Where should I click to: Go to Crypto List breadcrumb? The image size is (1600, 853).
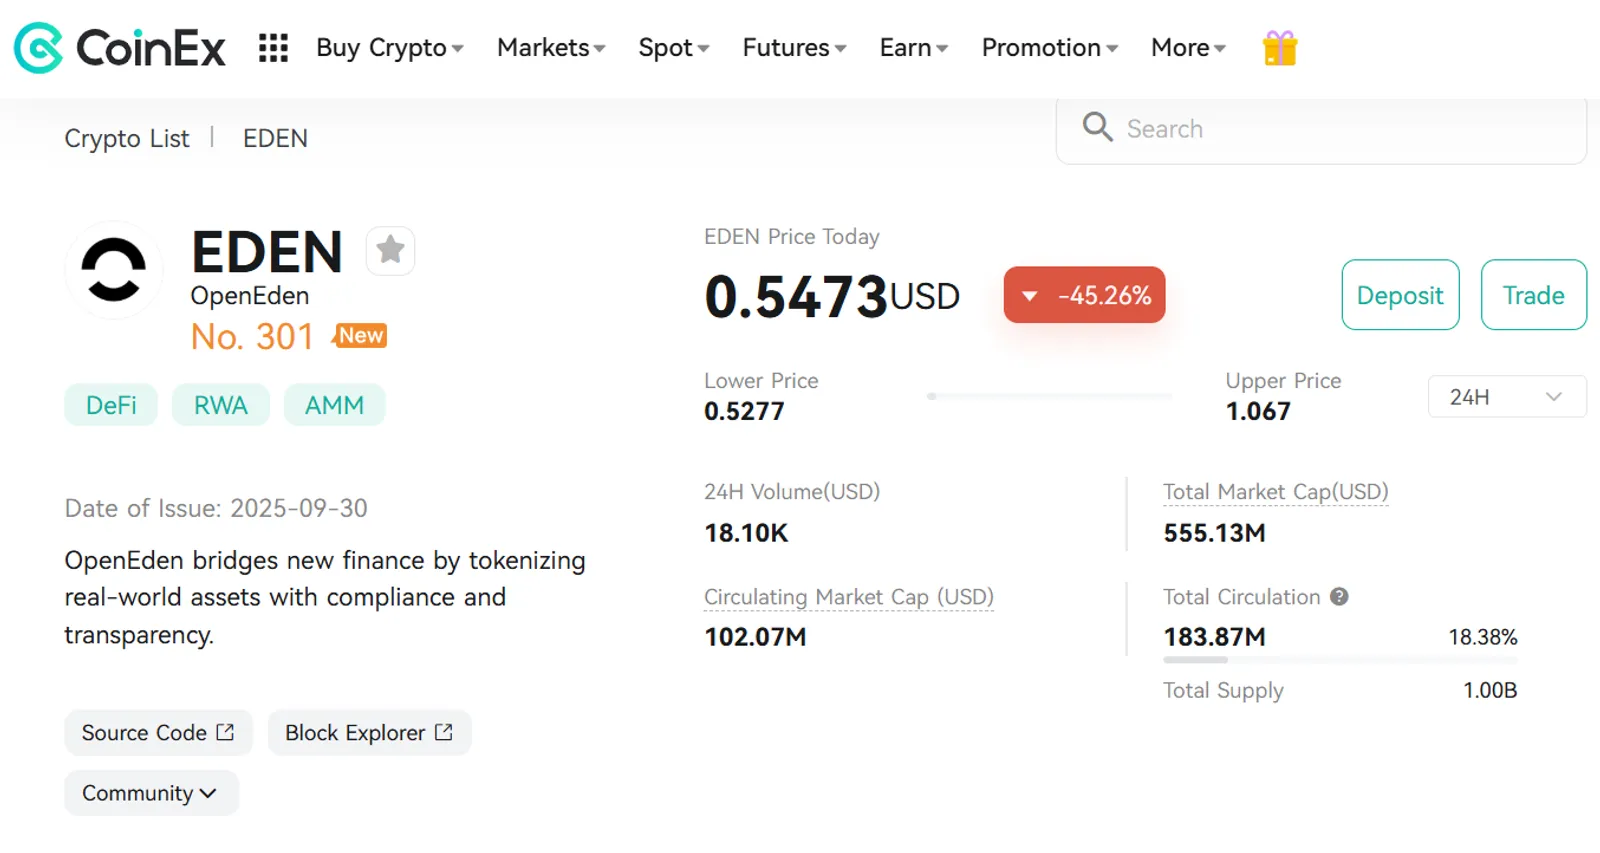127,138
